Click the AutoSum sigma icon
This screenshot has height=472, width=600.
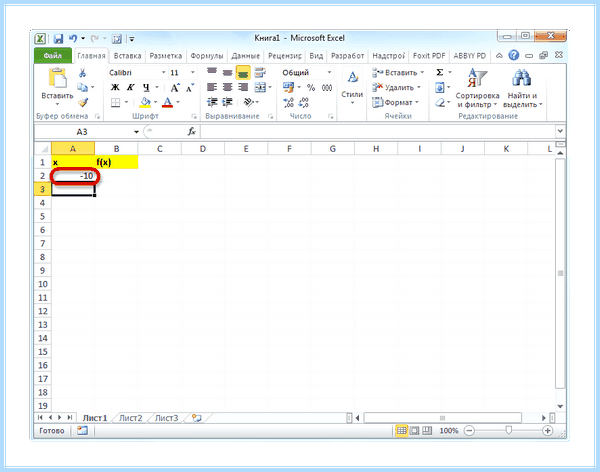[x=440, y=72]
